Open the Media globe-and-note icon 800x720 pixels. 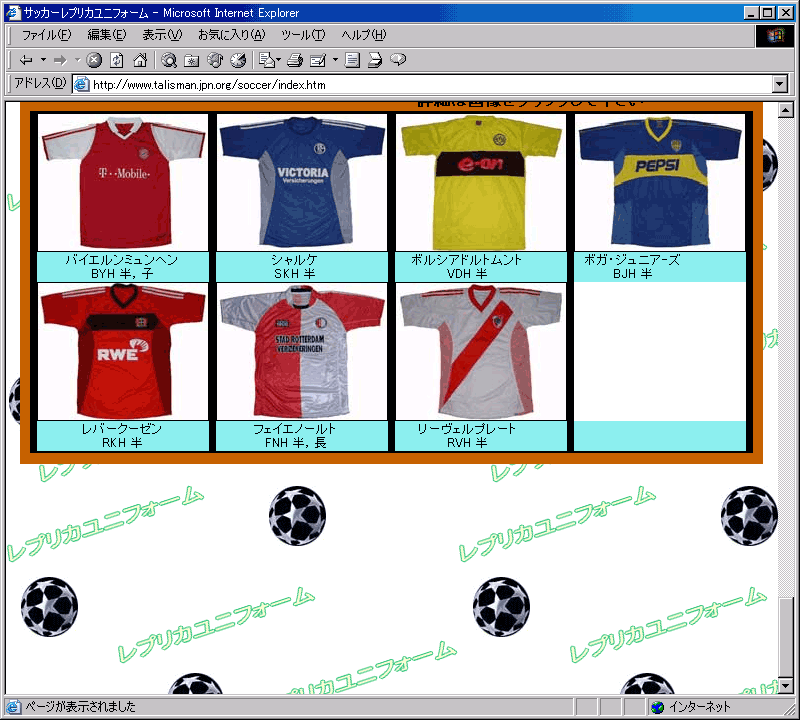pyautogui.click(x=215, y=60)
